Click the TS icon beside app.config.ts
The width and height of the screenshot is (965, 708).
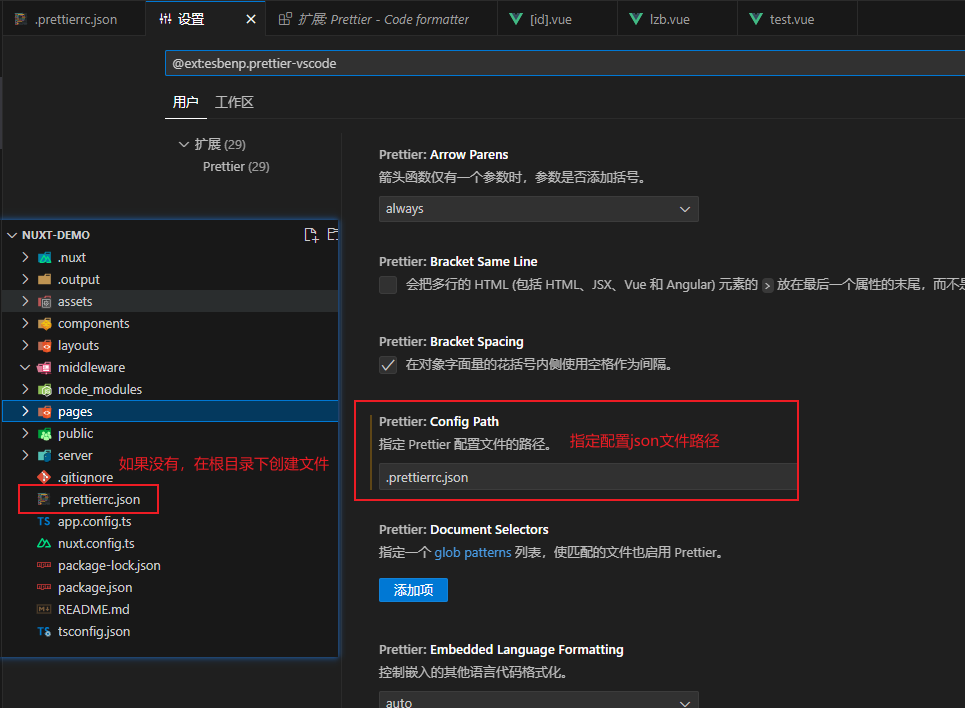tap(44, 521)
